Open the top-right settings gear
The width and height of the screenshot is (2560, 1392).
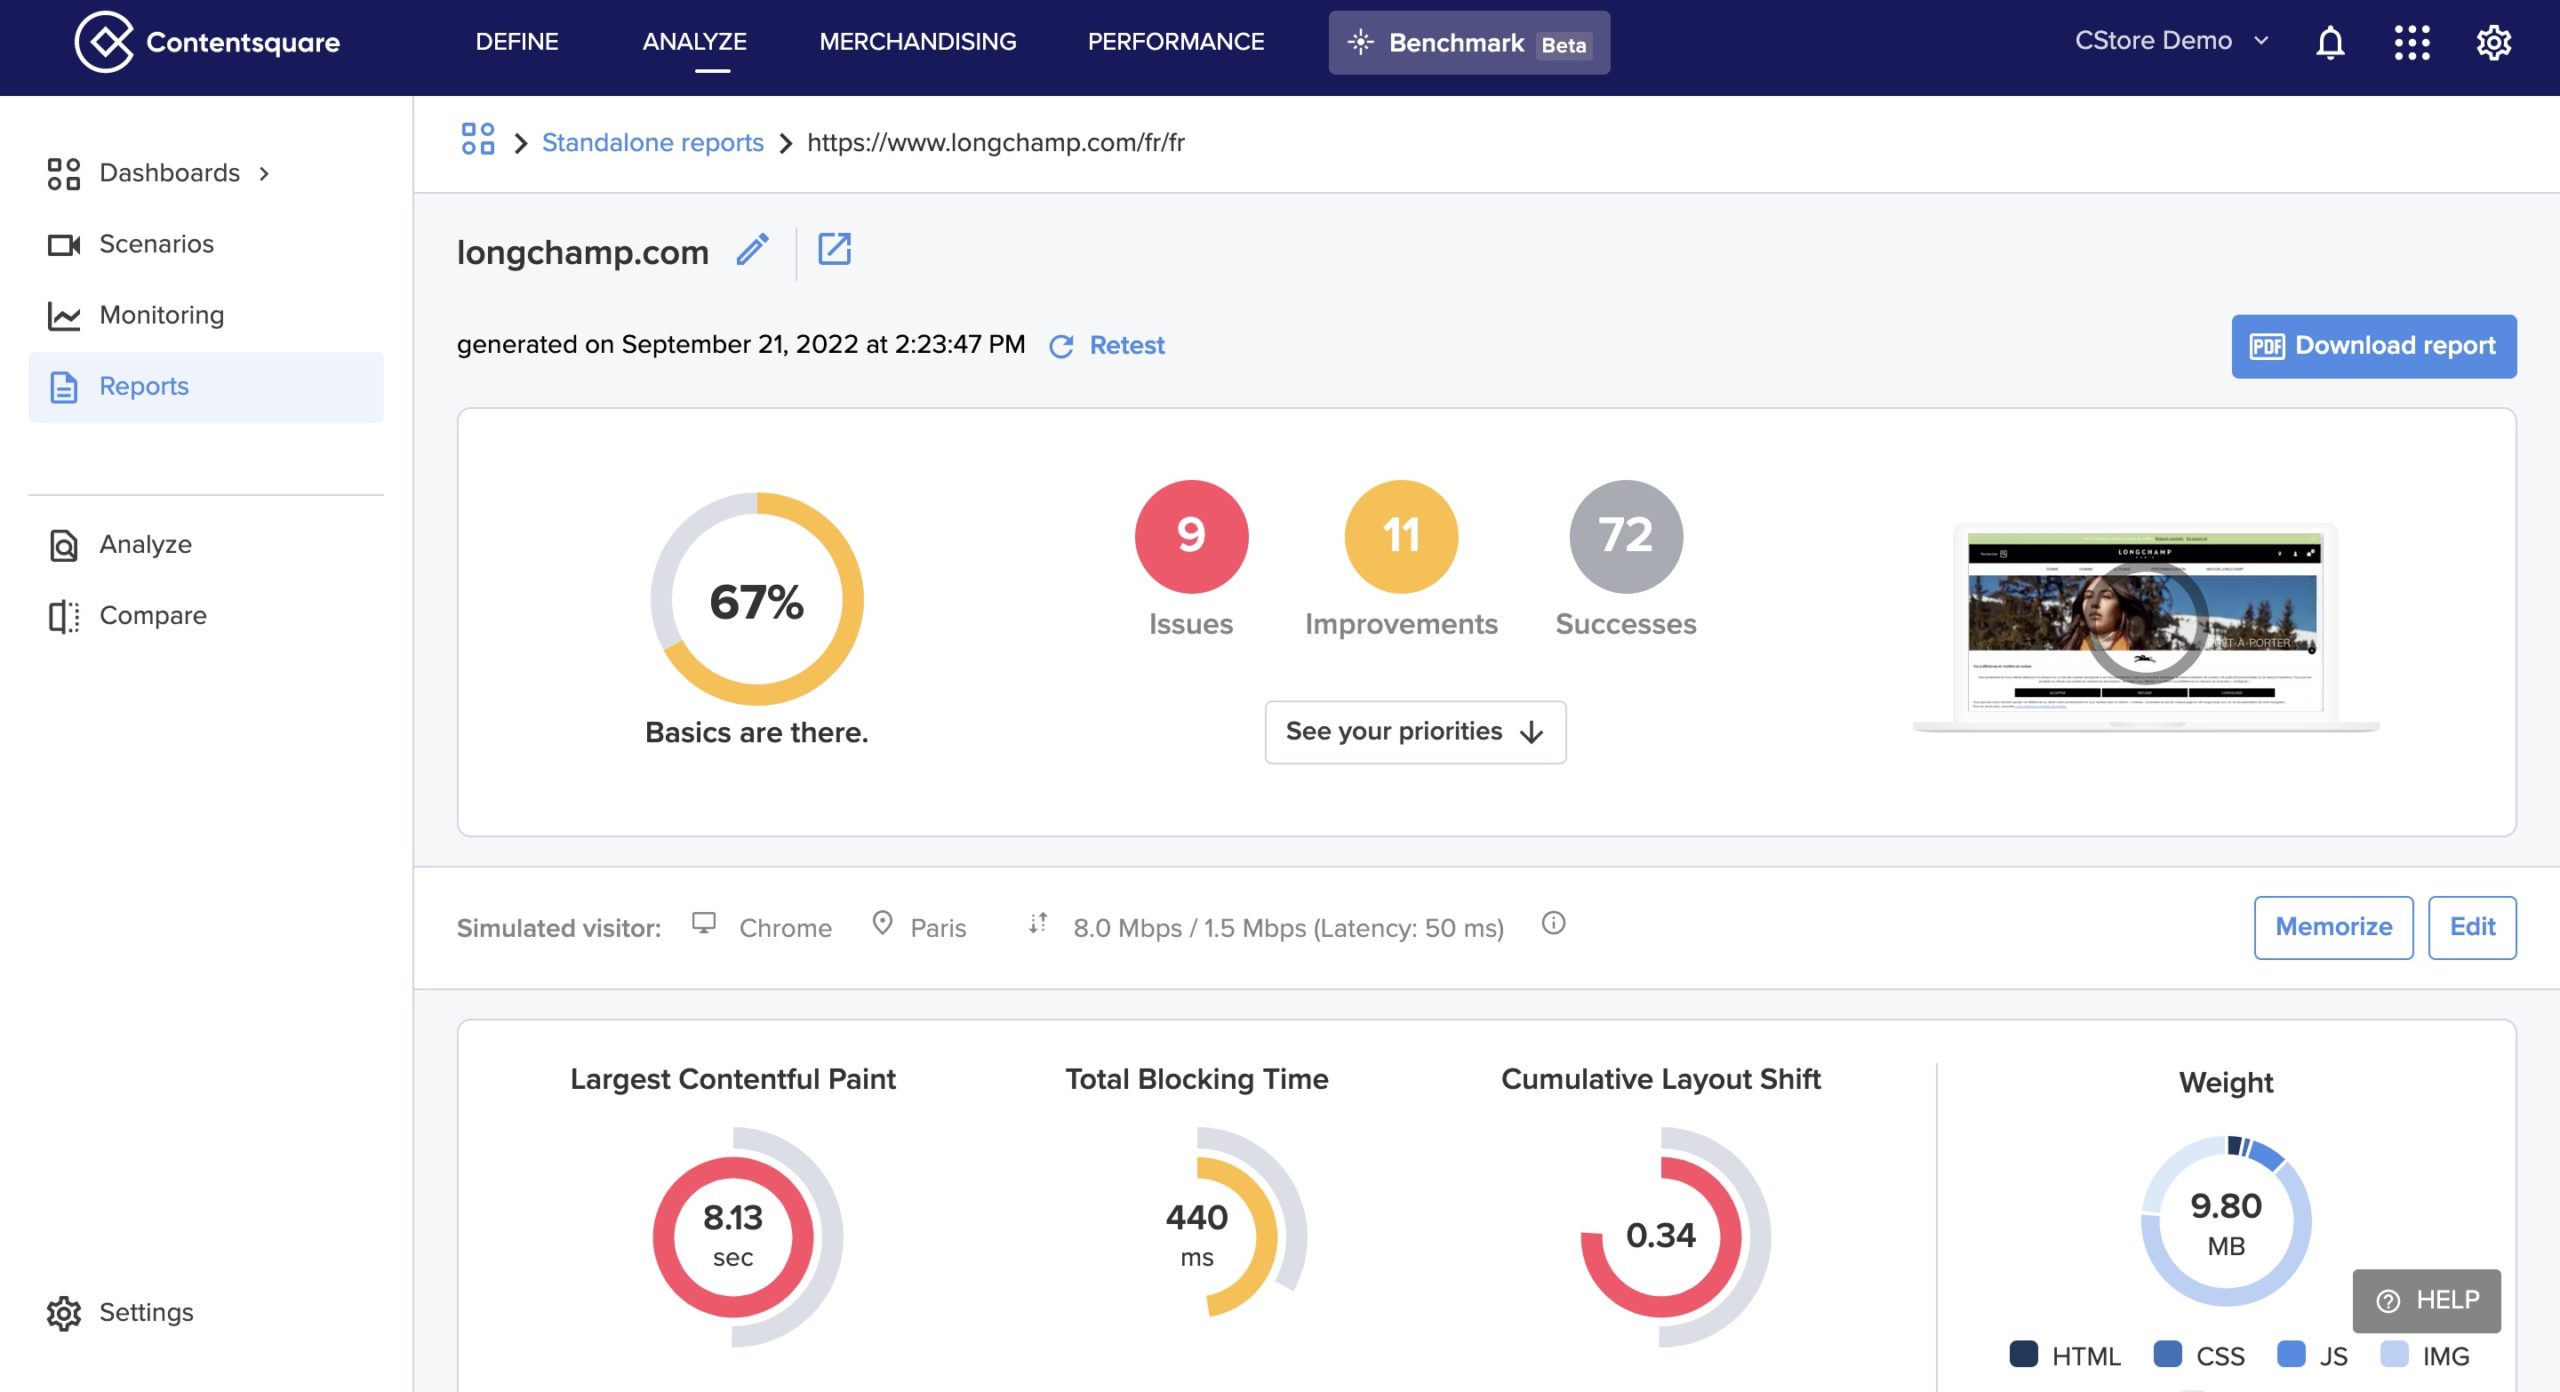tap(2493, 42)
